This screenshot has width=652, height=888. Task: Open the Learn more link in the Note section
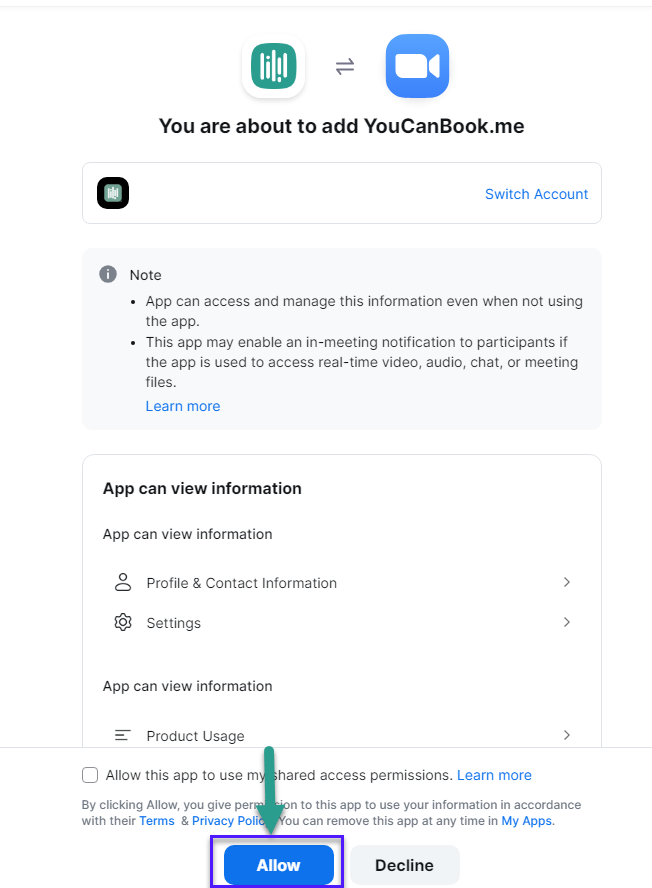[x=183, y=406]
